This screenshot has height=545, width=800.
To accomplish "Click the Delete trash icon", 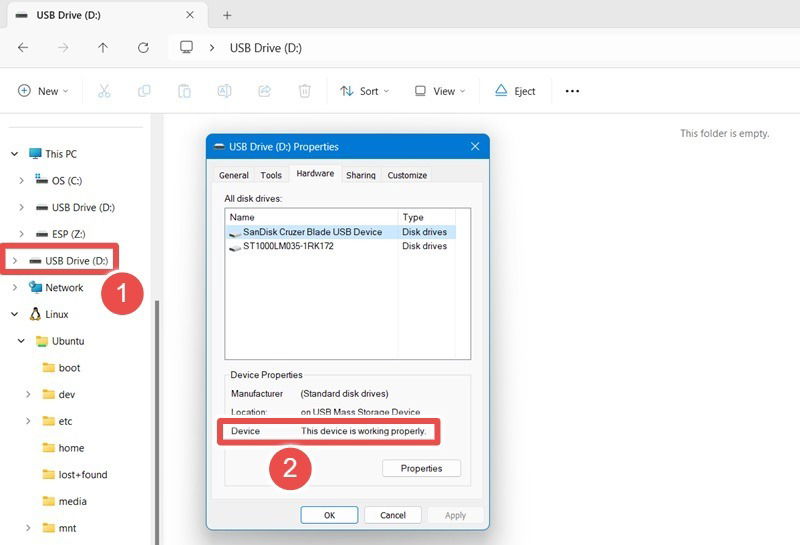I will coord(305,91).
